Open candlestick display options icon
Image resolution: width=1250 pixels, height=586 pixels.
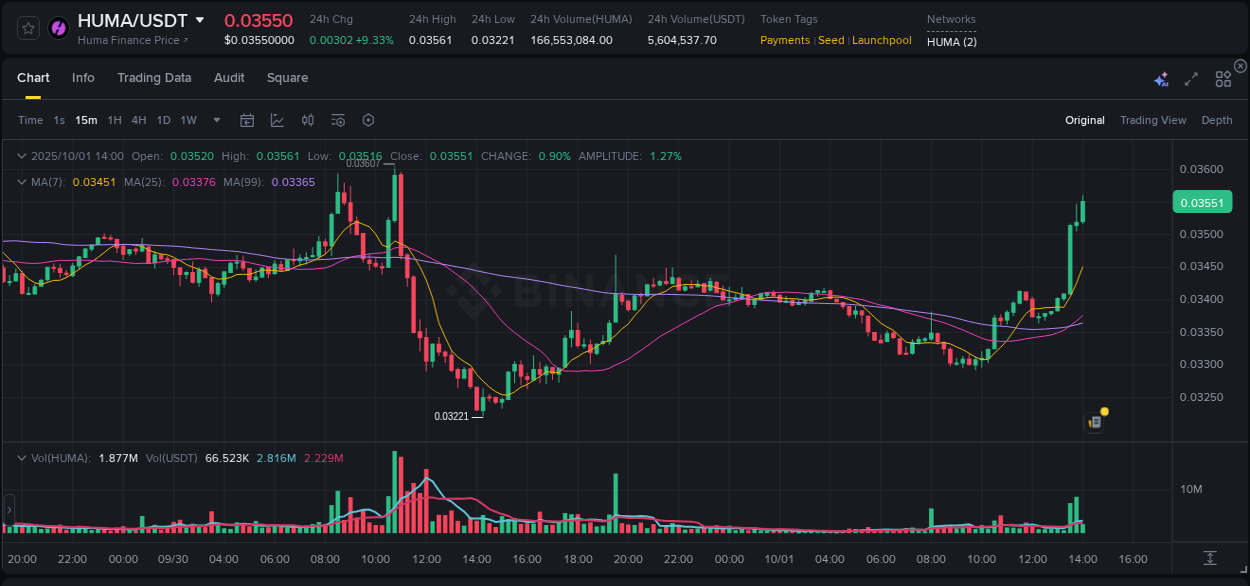click(307, 120)
